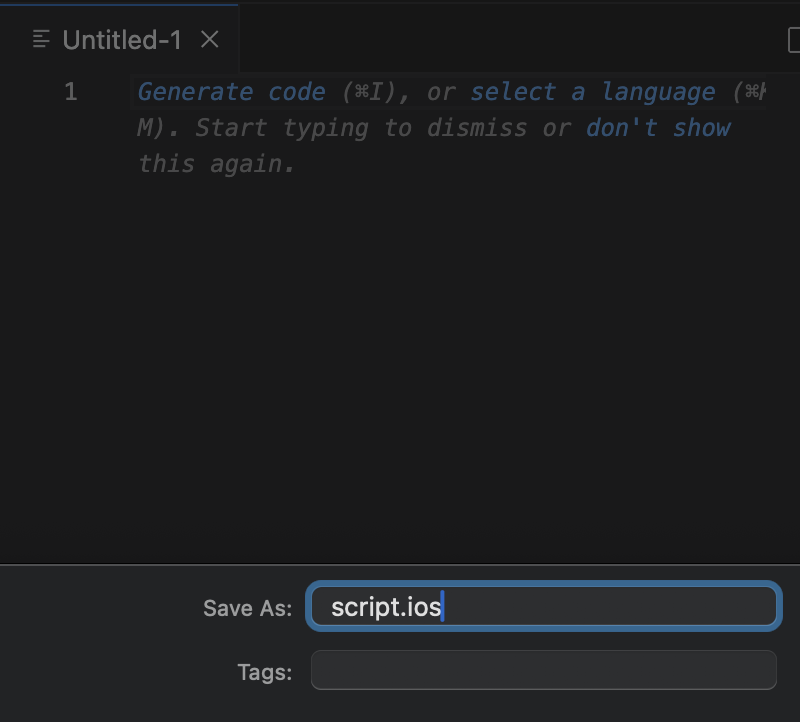This screenshot has height=722, width=800.
Task: Click the Tags label
Action: coord(264,672)
